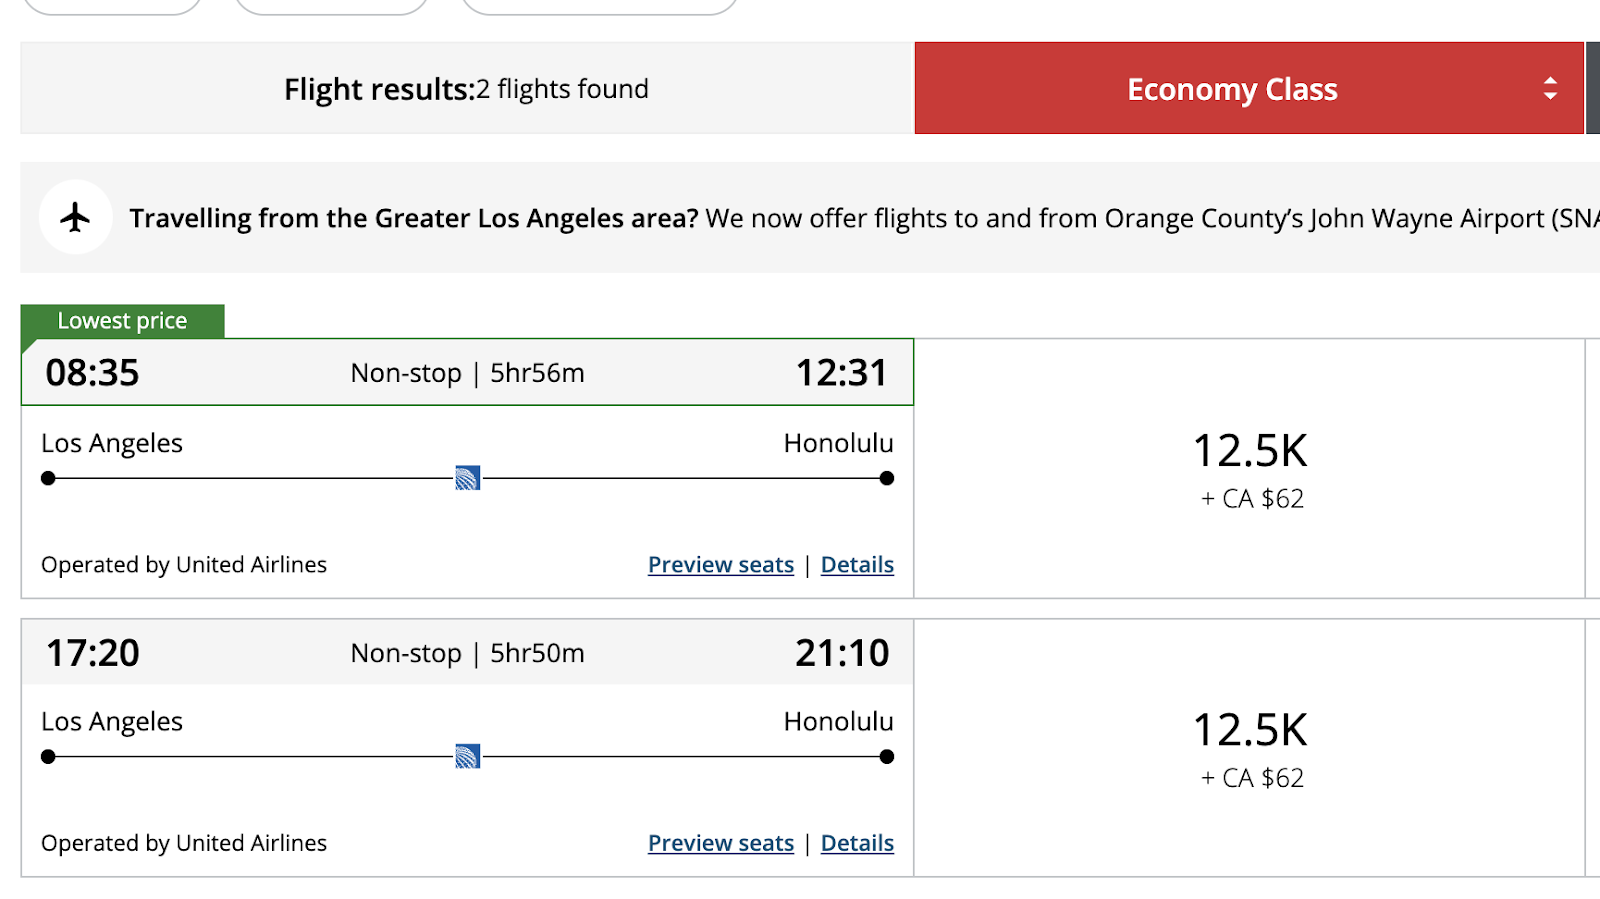Click United Airlines logo on the 08:35 flight
The width and height of the screenshot is (1600, 899).
click(x=467, y=478)
